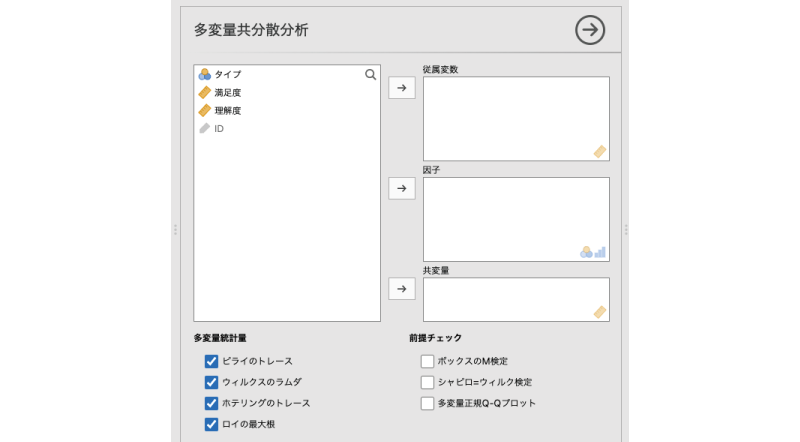Click arrow to assign to 因子
Image resolution: width=800 pixels, height=442 pixels.
click(401, 188)
